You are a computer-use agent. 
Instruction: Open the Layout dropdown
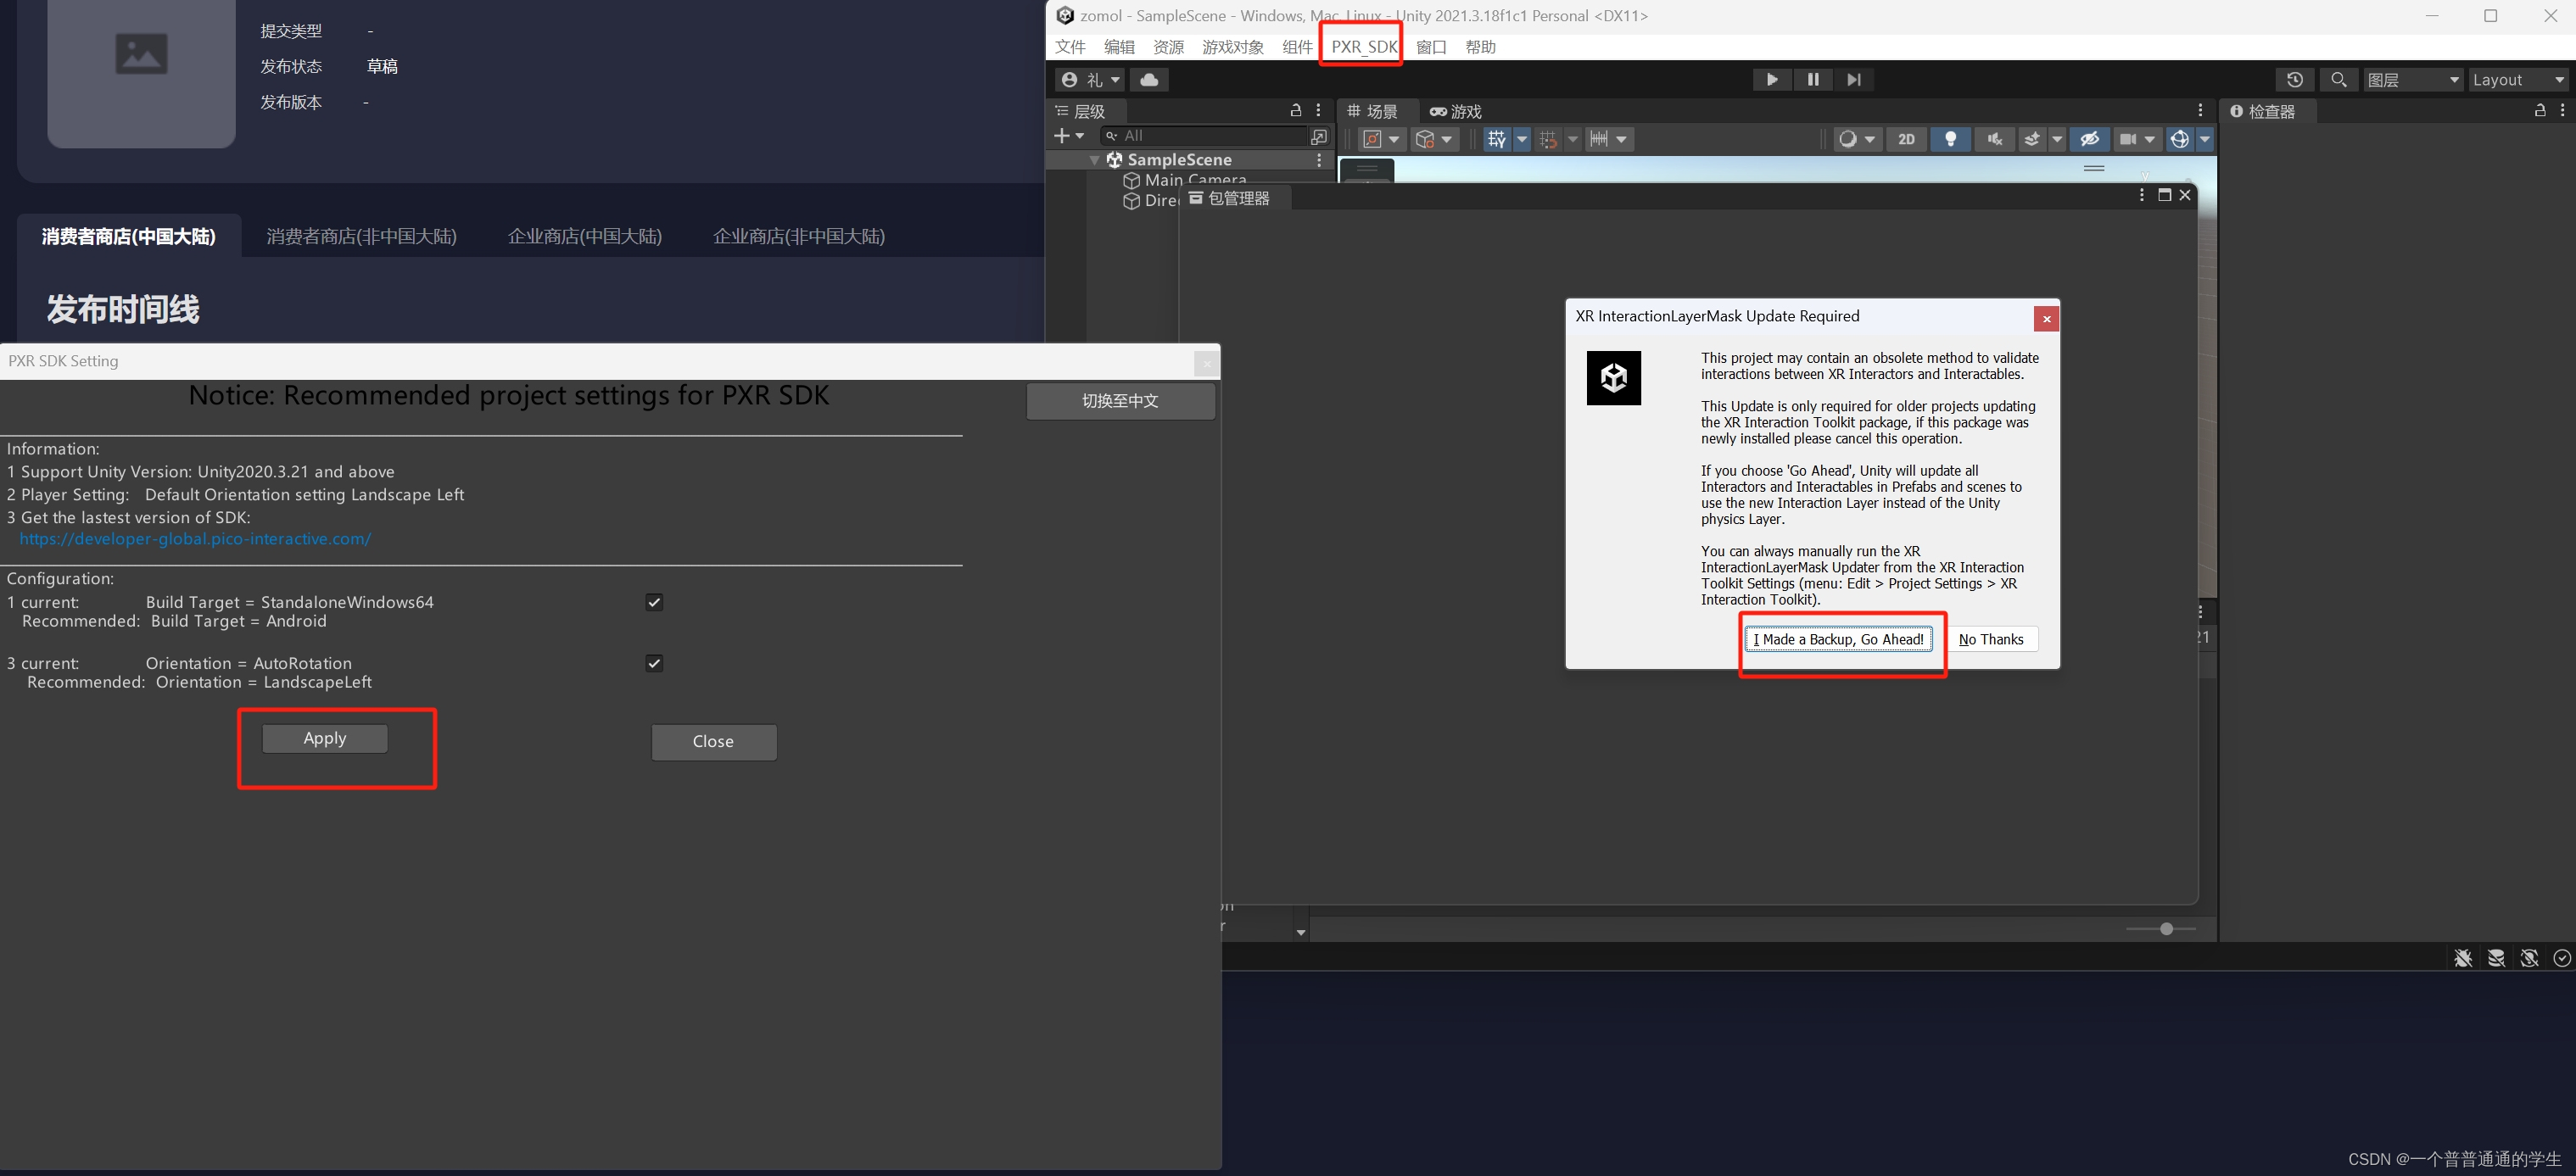(x=2518, y=80)
